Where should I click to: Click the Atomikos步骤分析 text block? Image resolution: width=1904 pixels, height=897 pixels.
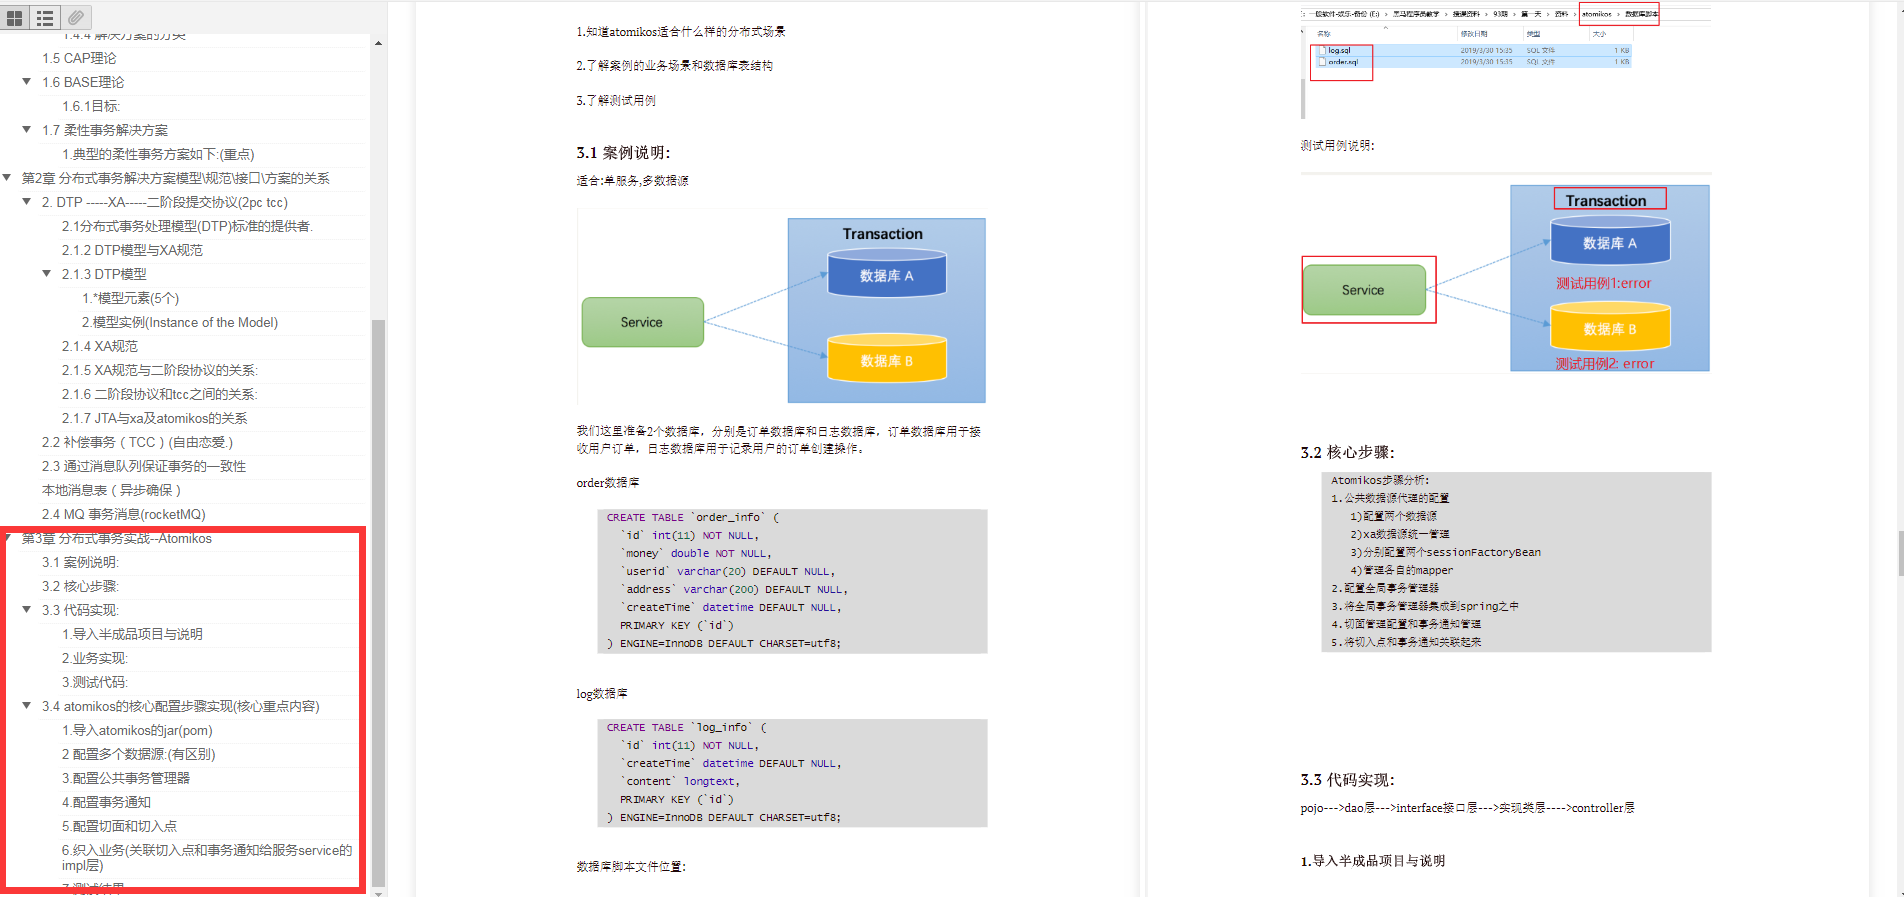tap(1516, 562)
